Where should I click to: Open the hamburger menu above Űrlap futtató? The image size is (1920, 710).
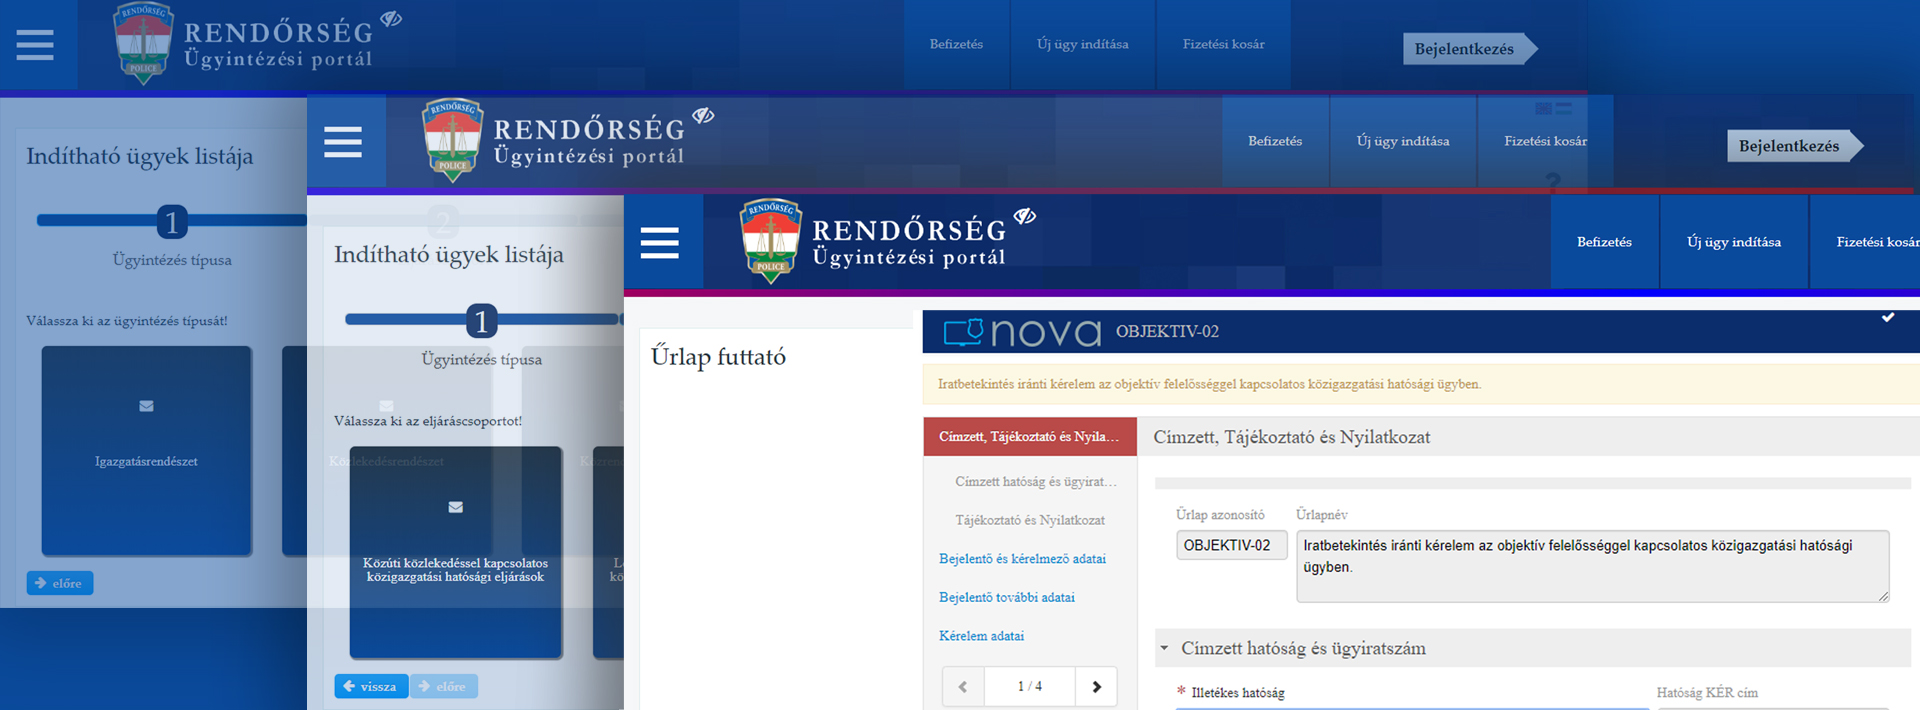(x=660, y=243)
